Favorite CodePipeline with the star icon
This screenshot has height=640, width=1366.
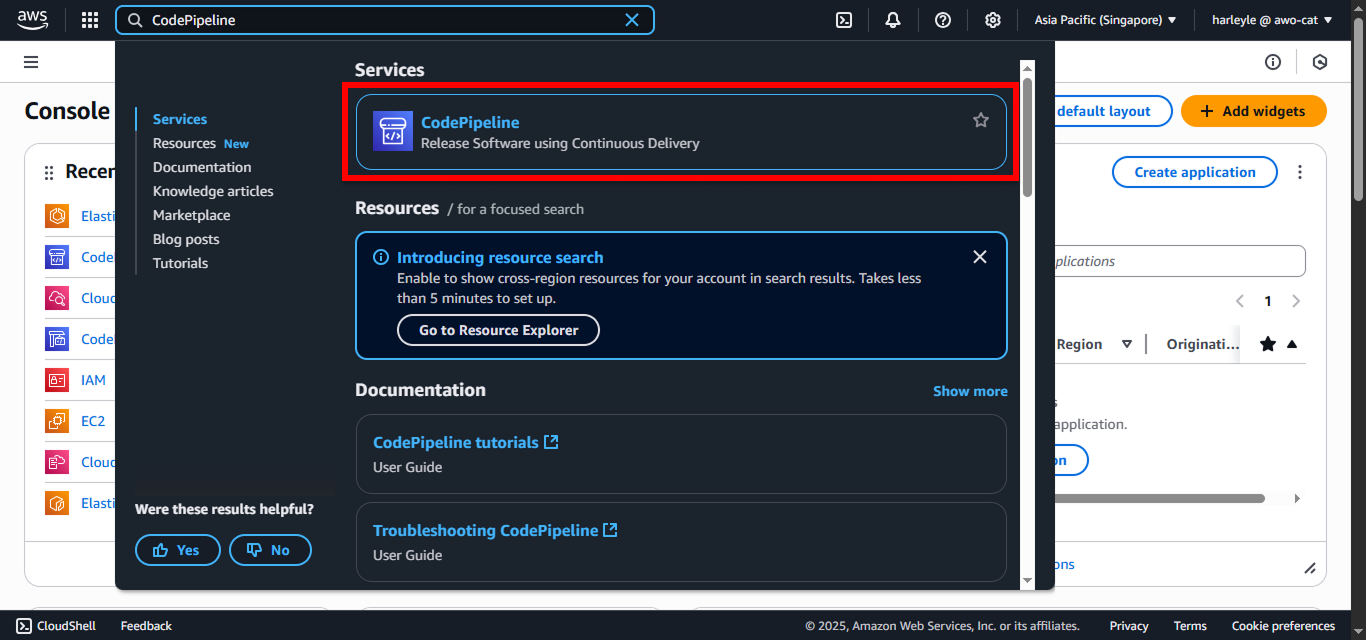coord(981,120)
